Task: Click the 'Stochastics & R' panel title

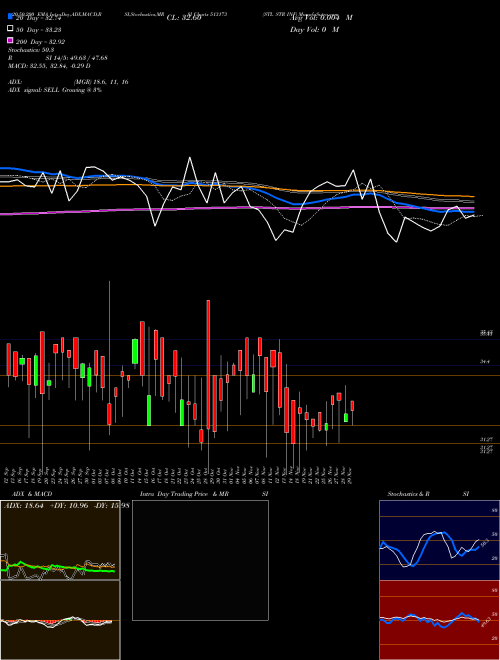Action: (x=408, y=494)
